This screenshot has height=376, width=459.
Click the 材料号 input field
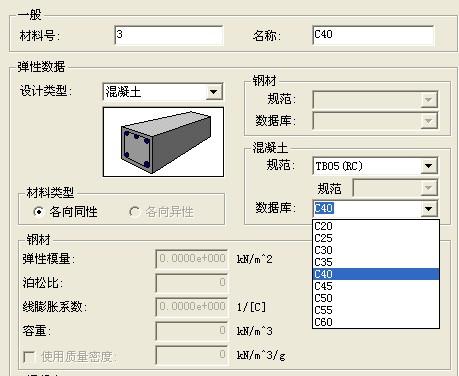click(169, 35)
